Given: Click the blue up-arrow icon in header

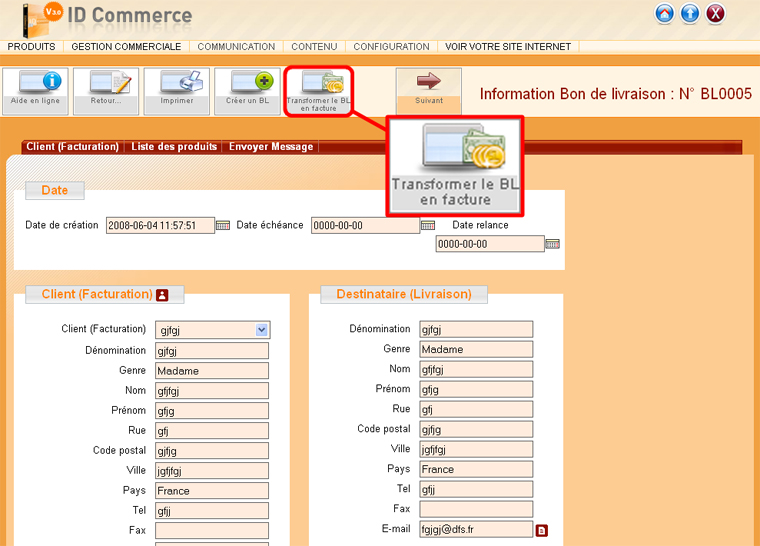Looking at the screenshot, I should tap(690, 14).
